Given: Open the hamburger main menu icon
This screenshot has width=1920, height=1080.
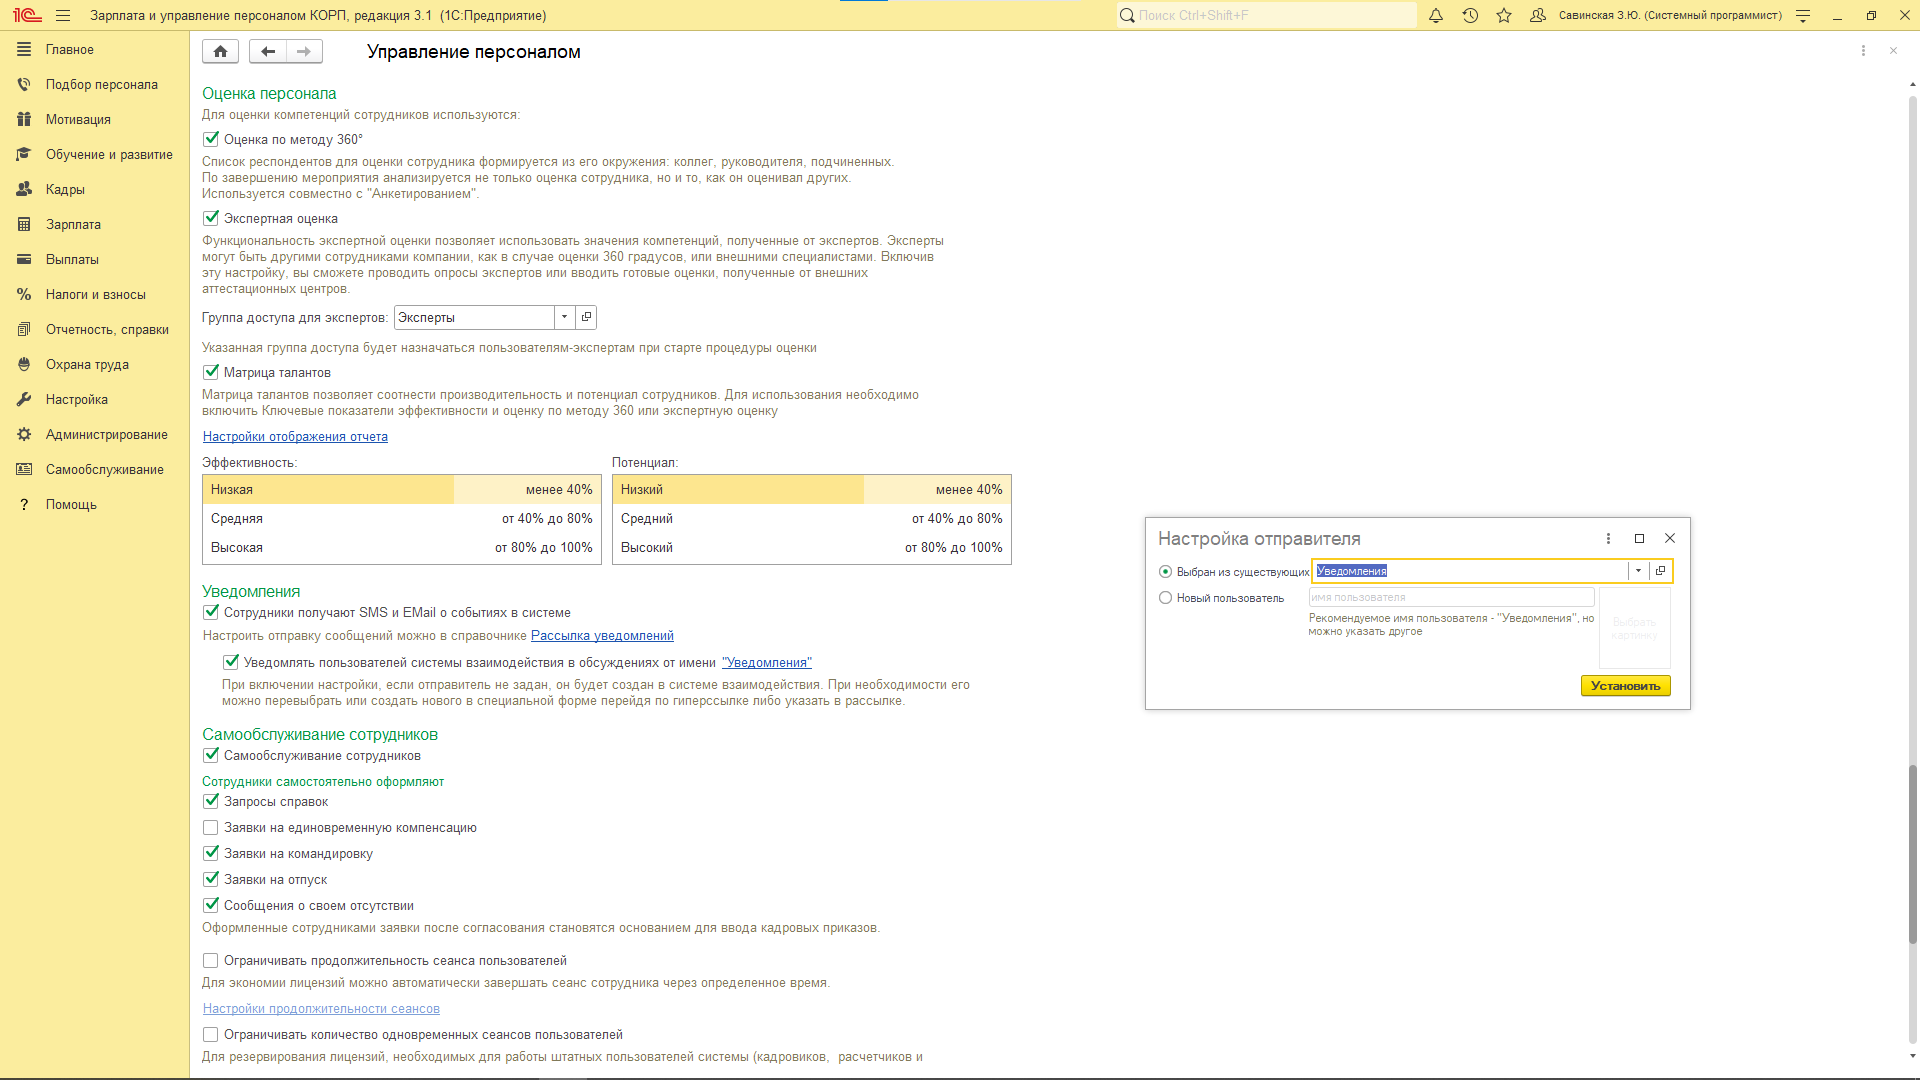Looking at the screenshot, I should (63, 15).
